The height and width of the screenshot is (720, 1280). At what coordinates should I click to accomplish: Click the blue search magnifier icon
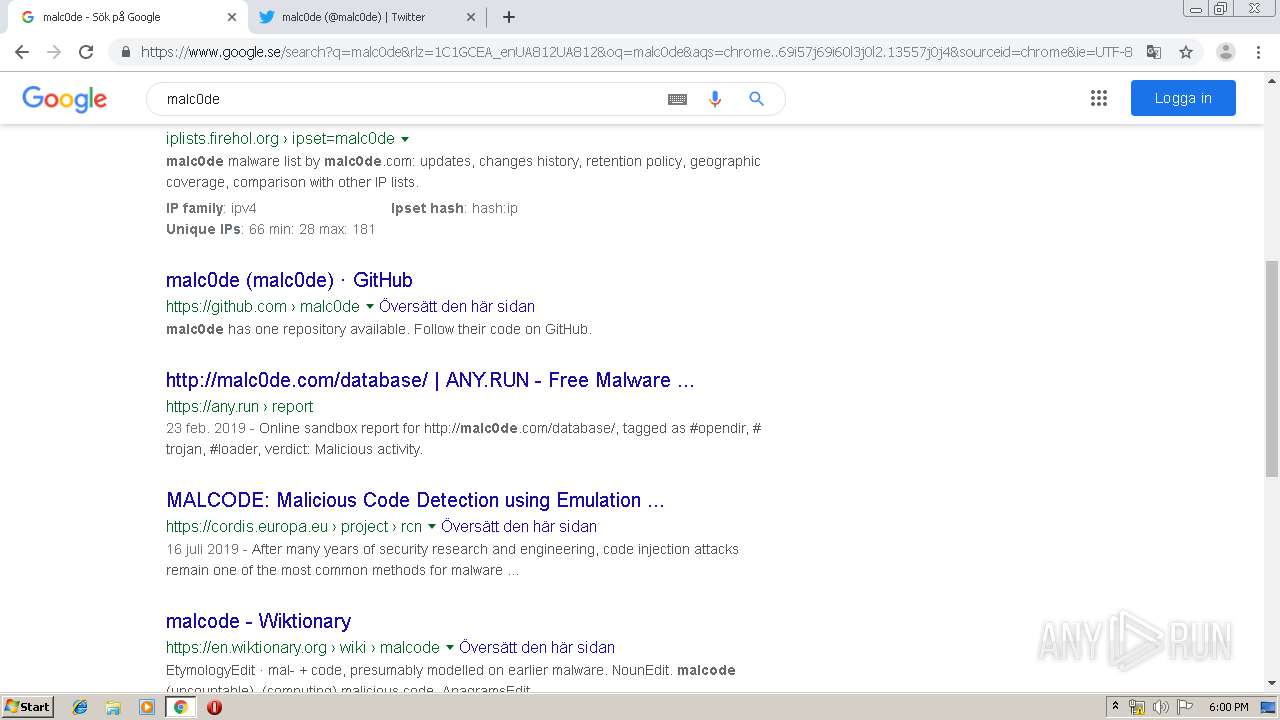pos(756,99)
